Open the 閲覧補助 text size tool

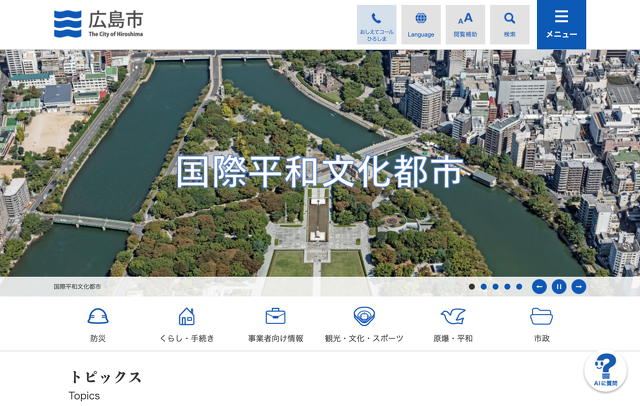[465, 25]
